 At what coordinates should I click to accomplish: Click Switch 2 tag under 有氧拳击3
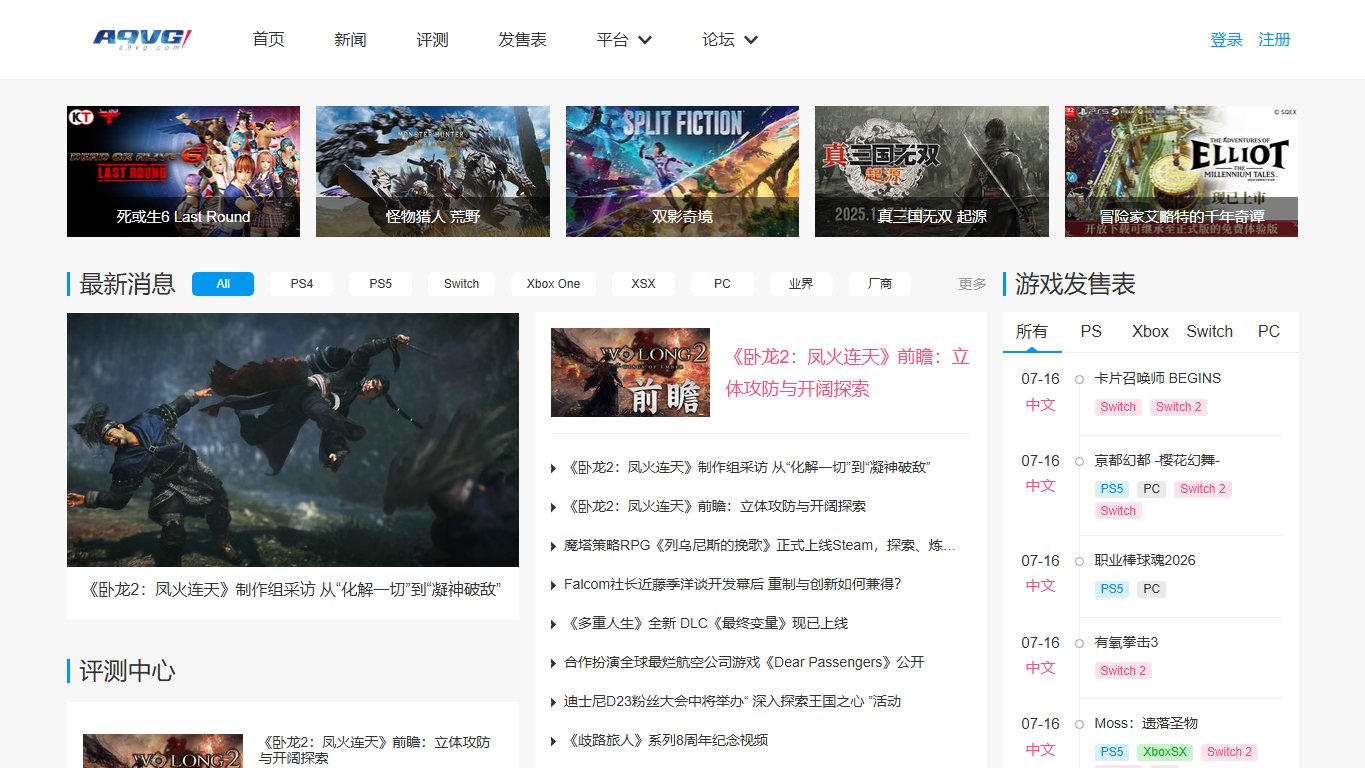(1123, 671)
